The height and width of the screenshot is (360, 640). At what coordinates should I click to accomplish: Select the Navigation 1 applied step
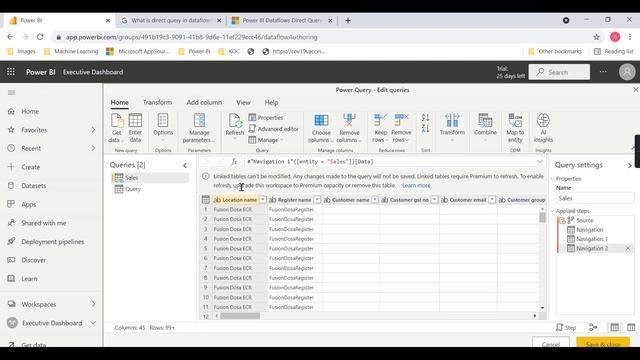[591, 239]
